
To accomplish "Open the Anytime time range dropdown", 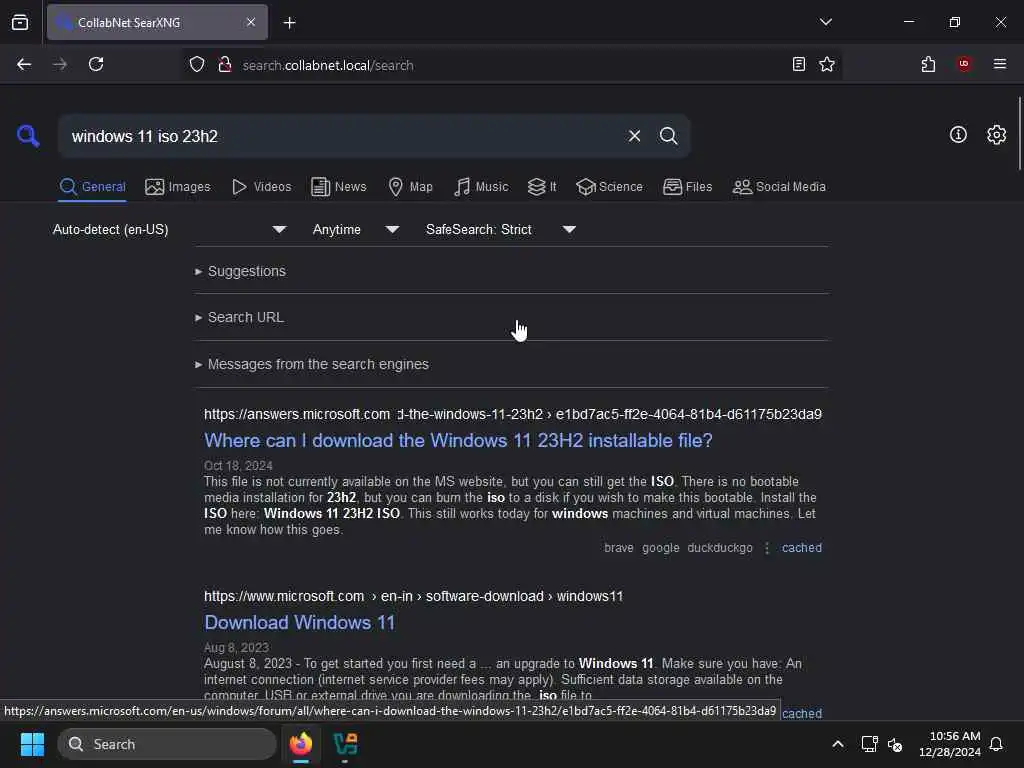I will point(355,229).
